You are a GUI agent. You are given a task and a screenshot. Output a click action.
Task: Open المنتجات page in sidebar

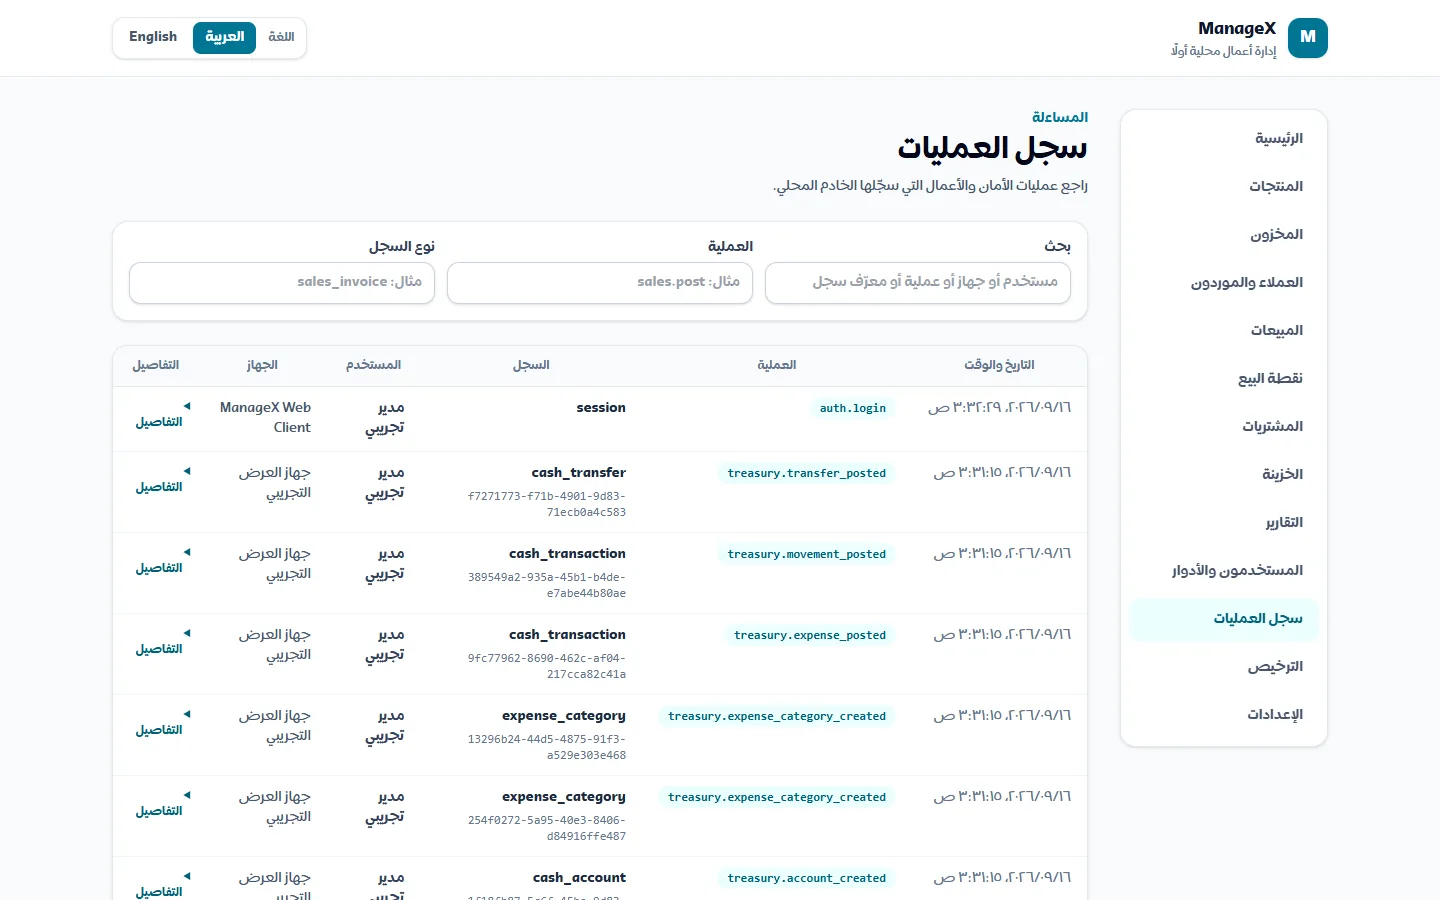coord(1224,186)
